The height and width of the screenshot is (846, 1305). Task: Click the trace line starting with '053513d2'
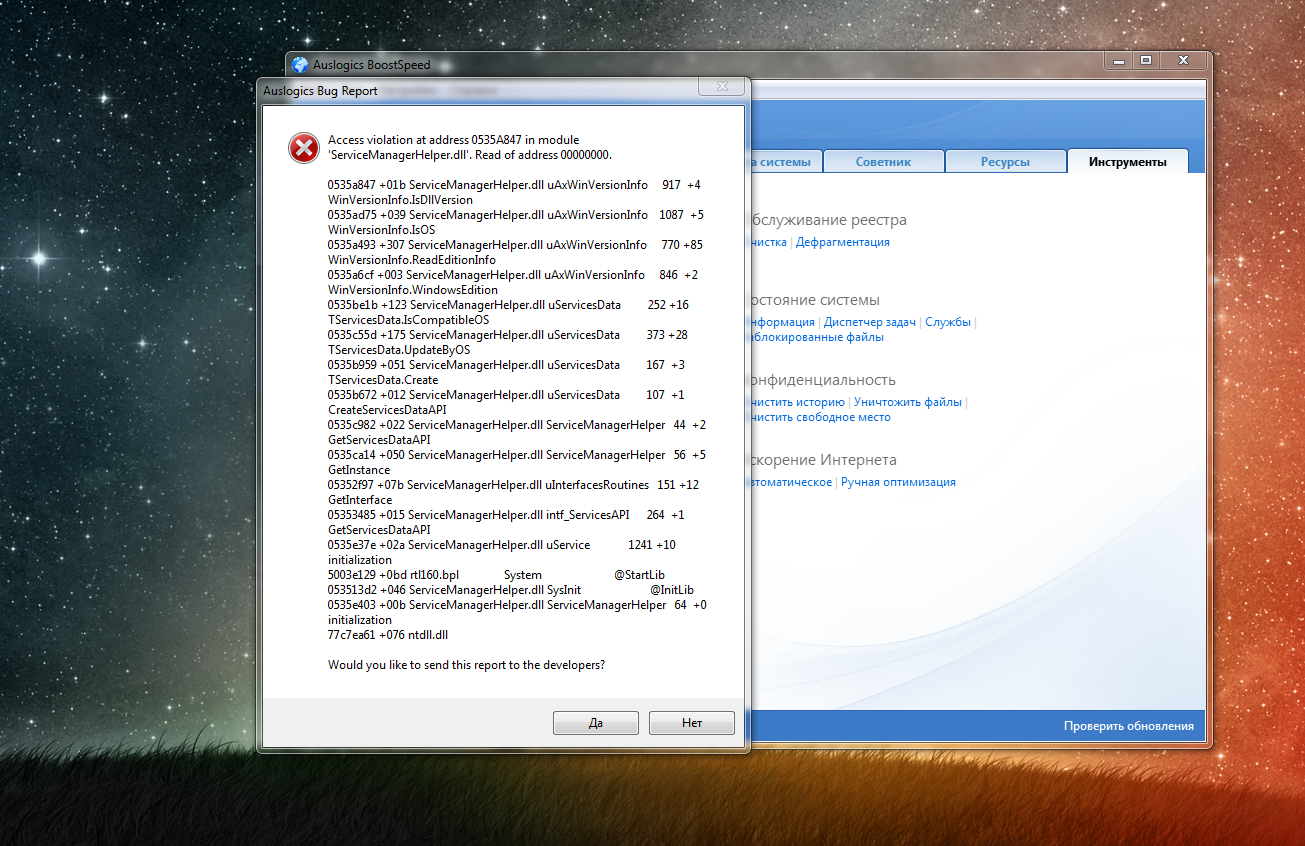point(511,590)
